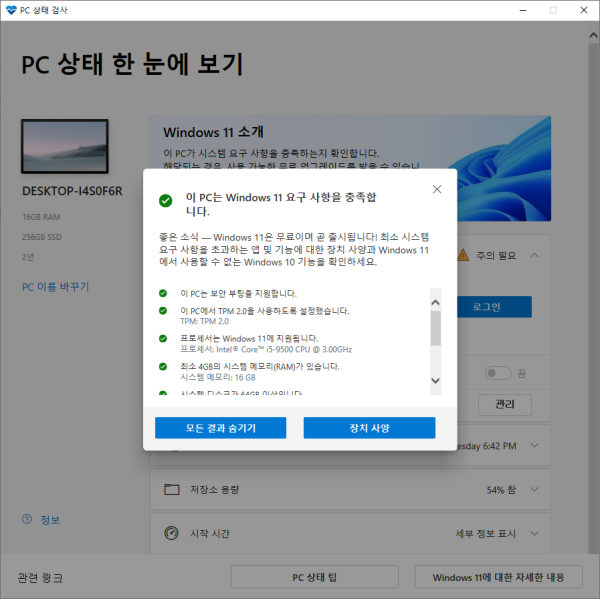Image resolution: width=600 pixels, height=599 pixels.
Task: Click the 로그인 button
Action: (494, 307)
